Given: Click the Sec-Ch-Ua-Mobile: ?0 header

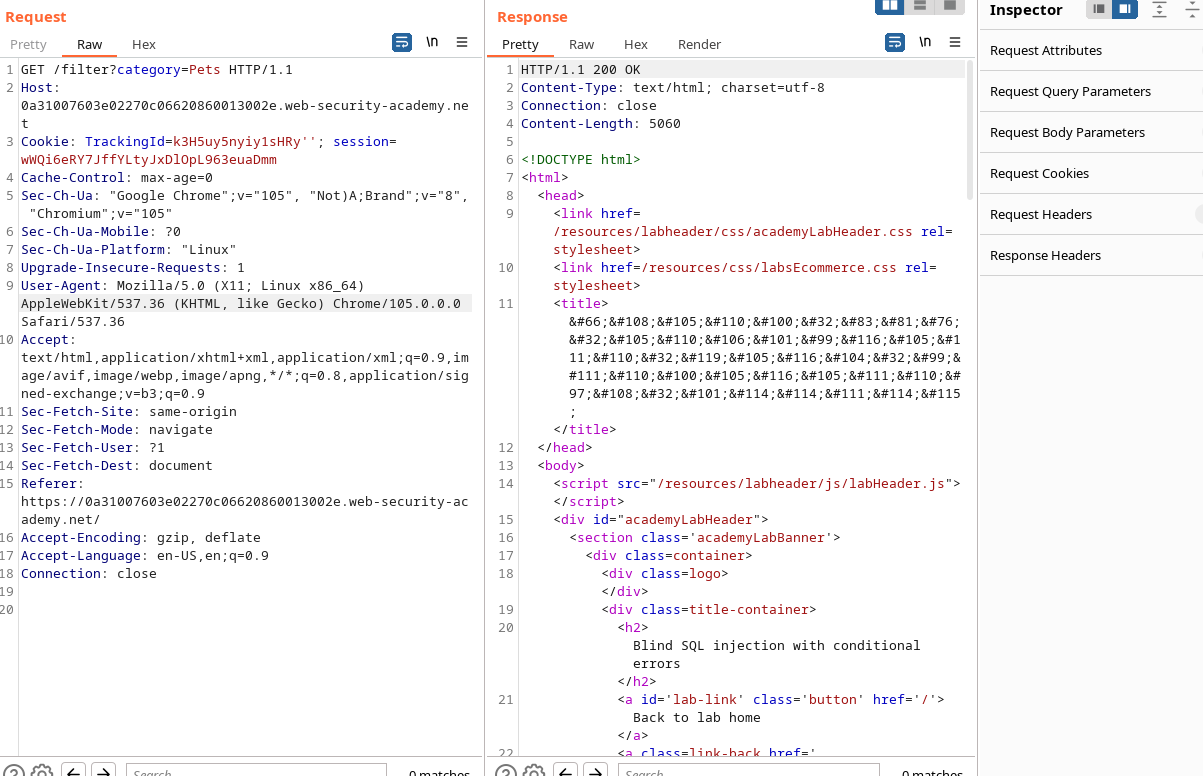Looking at the screenshot, I should pyautogui.click(x=101, y=232).
